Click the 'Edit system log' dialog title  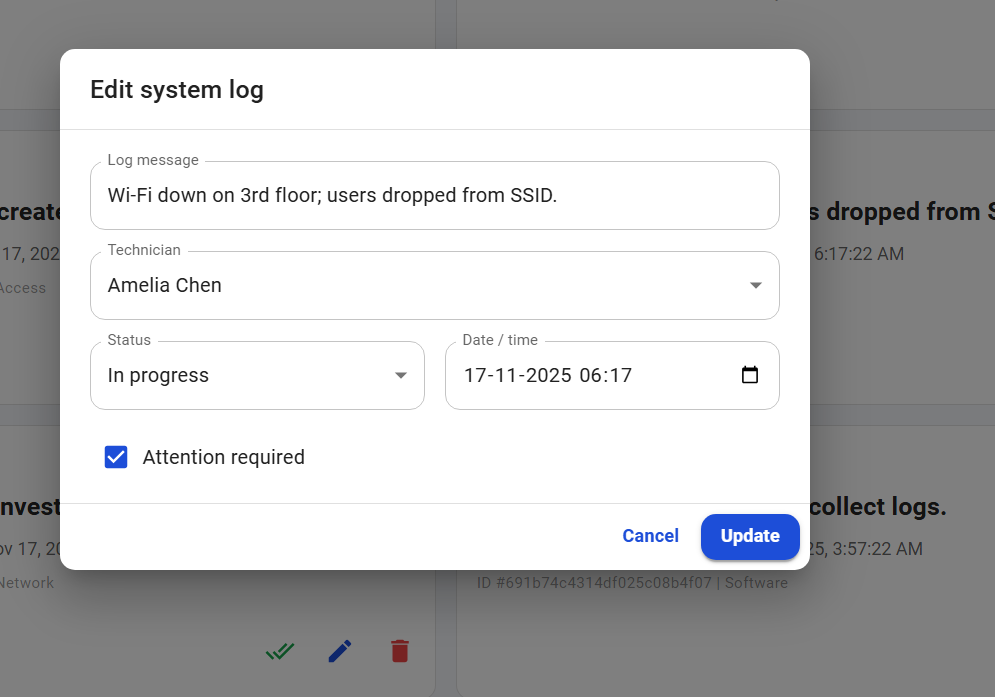(x=177, y=90)
